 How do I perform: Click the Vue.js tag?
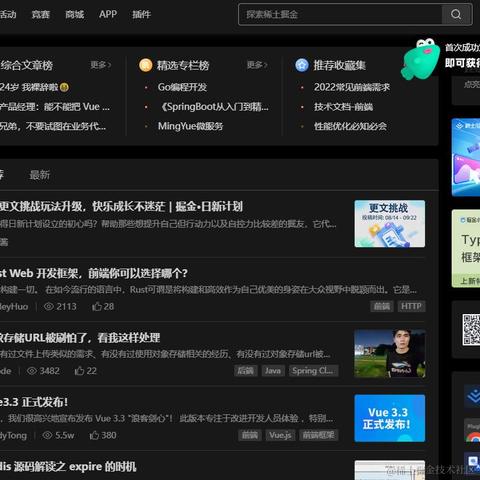point(280,435)
